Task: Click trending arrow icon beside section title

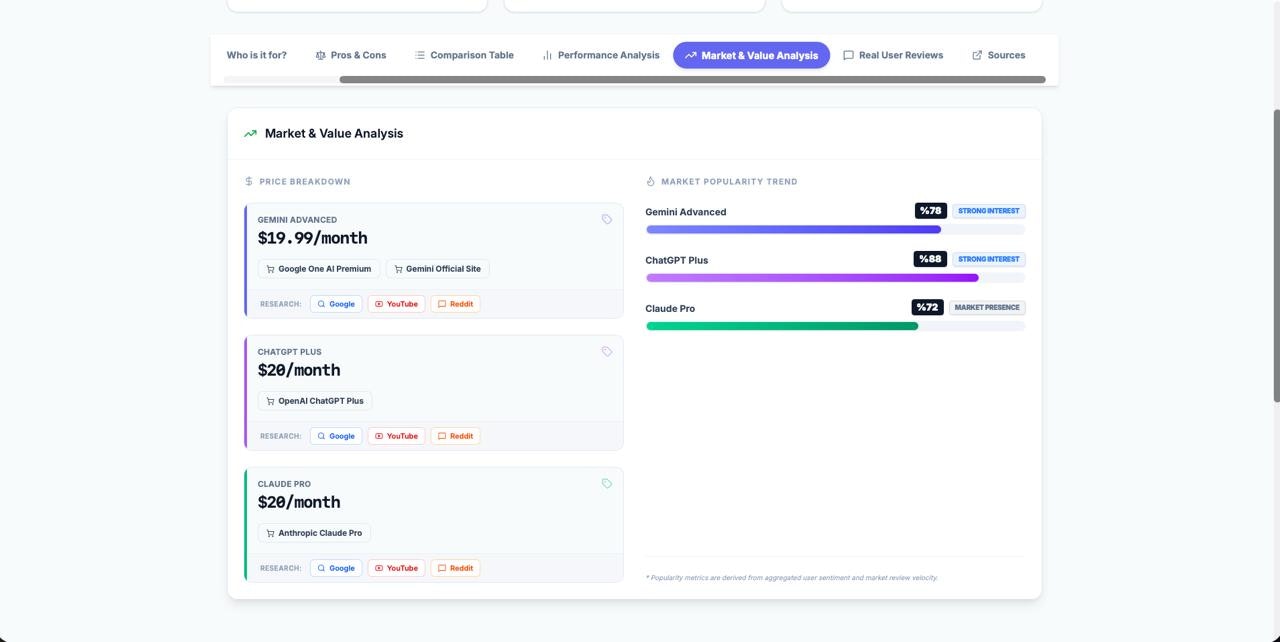Action: pyautogui.click(x=250, y=133)
